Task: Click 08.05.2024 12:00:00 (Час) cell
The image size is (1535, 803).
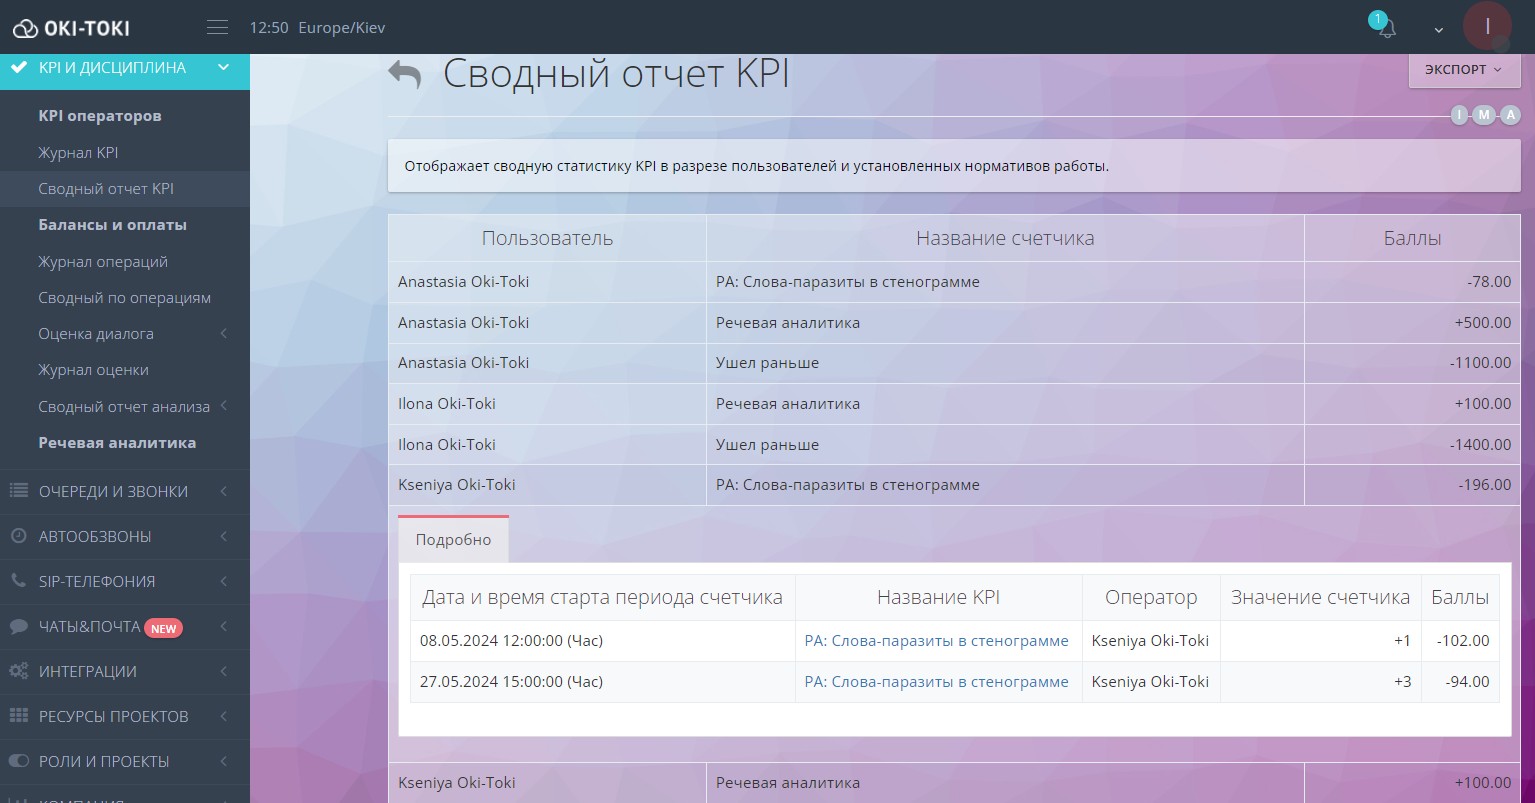Action: click(x=603, y=641)
